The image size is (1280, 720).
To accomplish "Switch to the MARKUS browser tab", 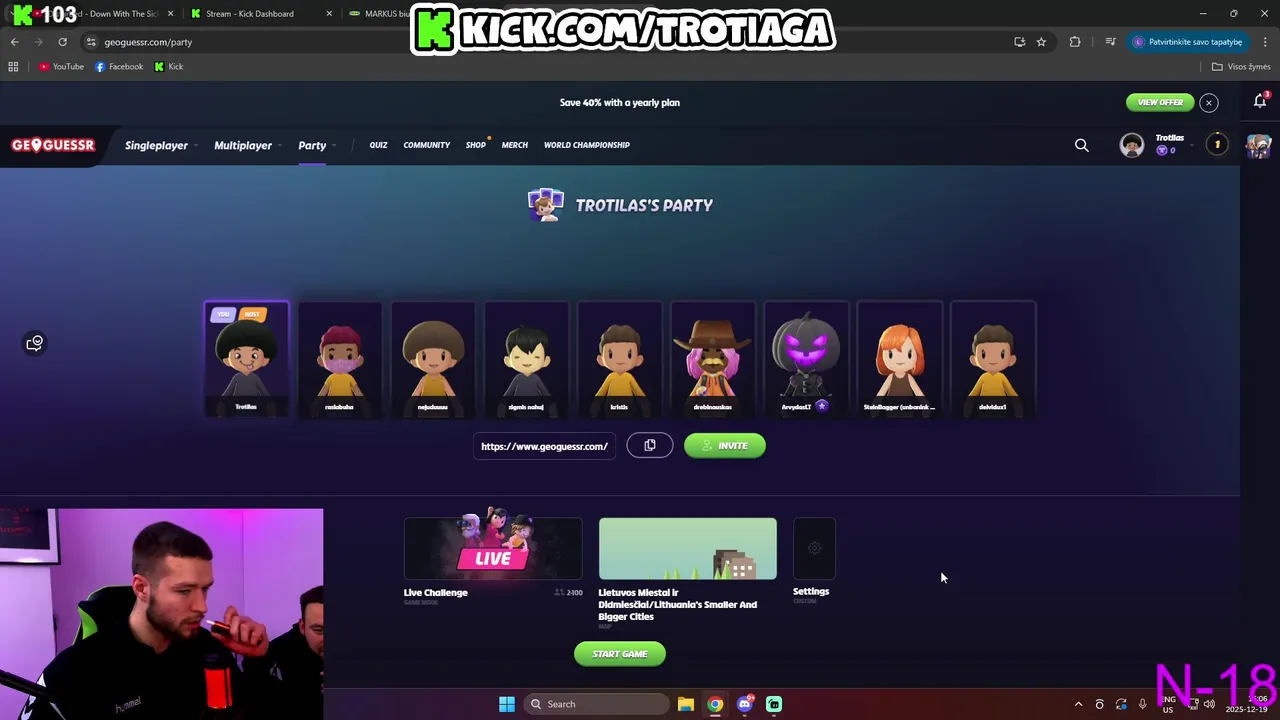I will point(385,14).
